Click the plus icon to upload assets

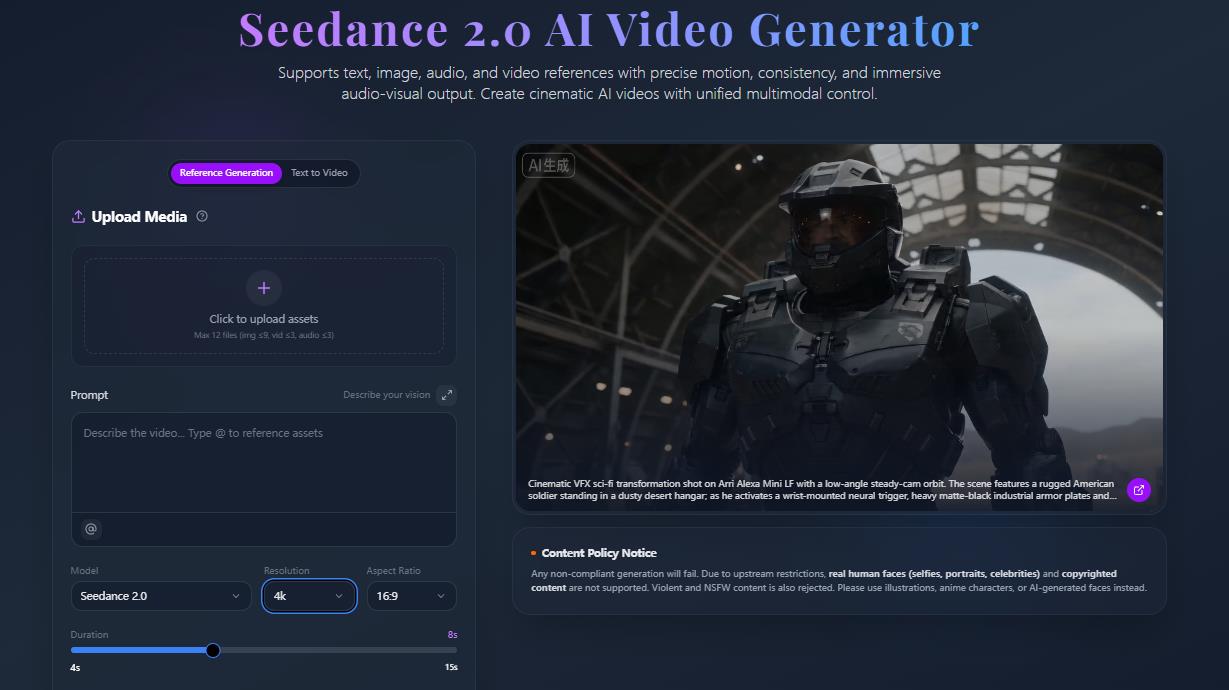point(264,288)
